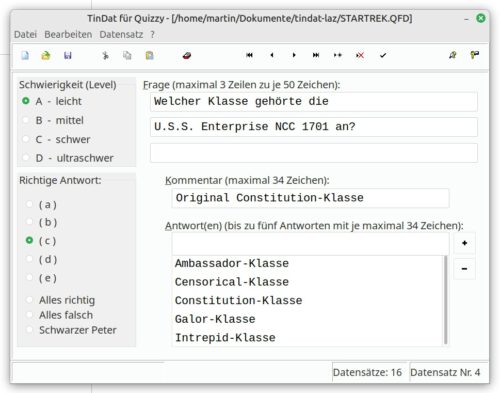This screenshot has height=393, width=500.
Task: Select difficulty D - ultraschwer
Action: [x=68, y=158]
